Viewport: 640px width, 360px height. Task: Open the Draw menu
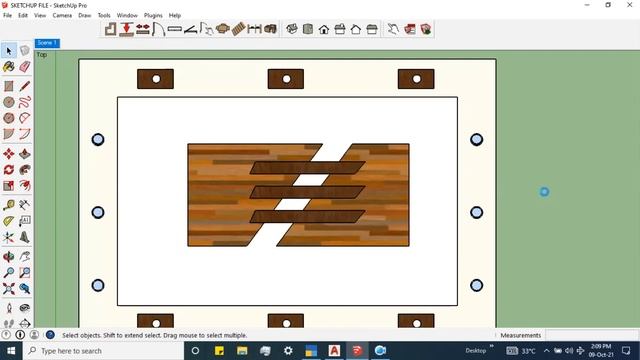[84, 15]
